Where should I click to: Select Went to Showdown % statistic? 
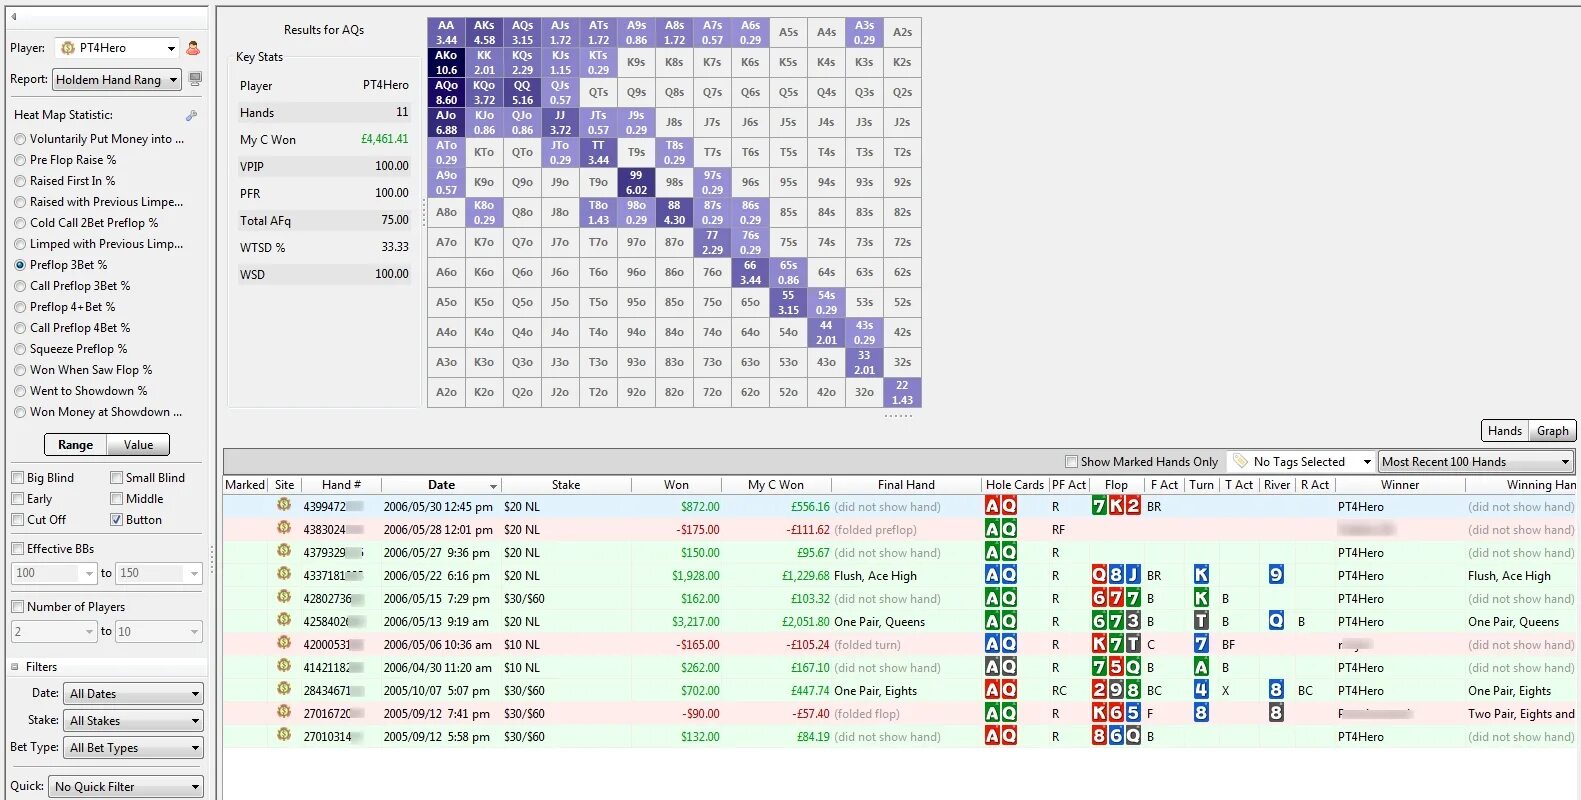pyautogui.click(x=20, y=391)
